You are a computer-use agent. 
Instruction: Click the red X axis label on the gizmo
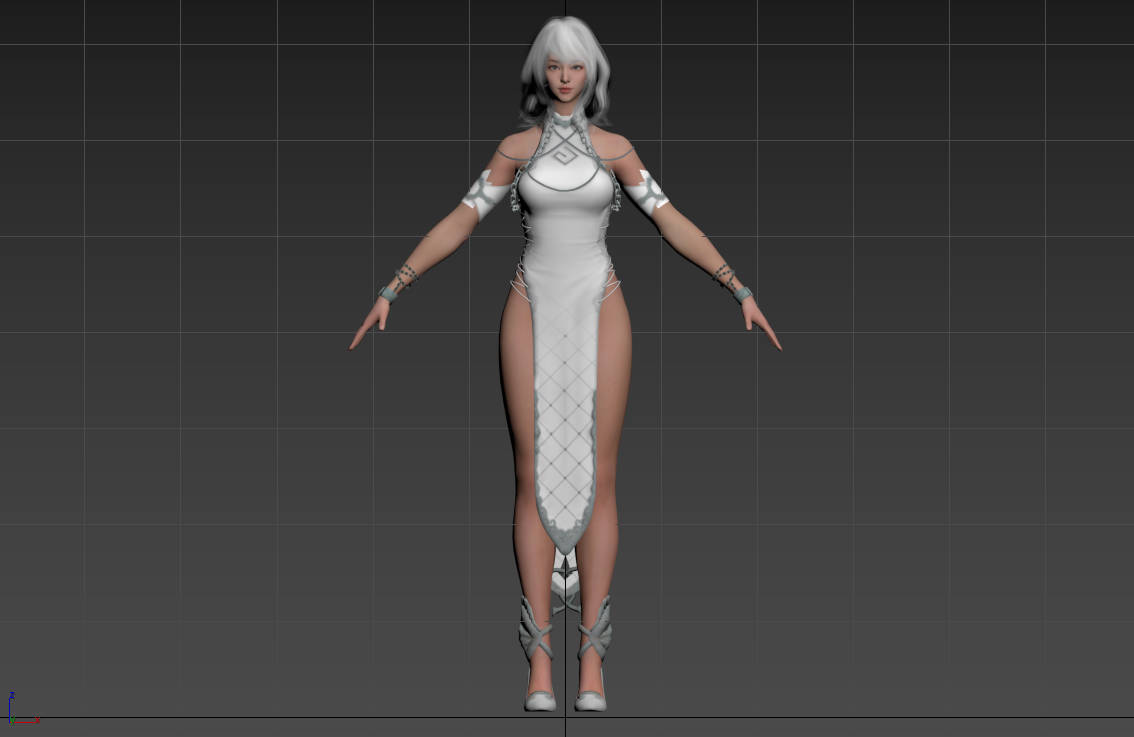click(x=35, y=720)
